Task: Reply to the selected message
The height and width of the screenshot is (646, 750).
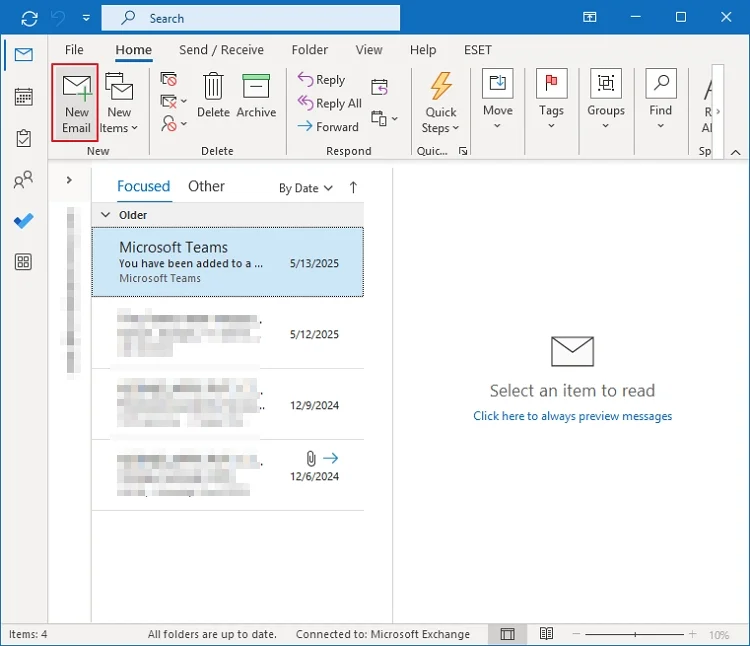Action: coord(321,79)
